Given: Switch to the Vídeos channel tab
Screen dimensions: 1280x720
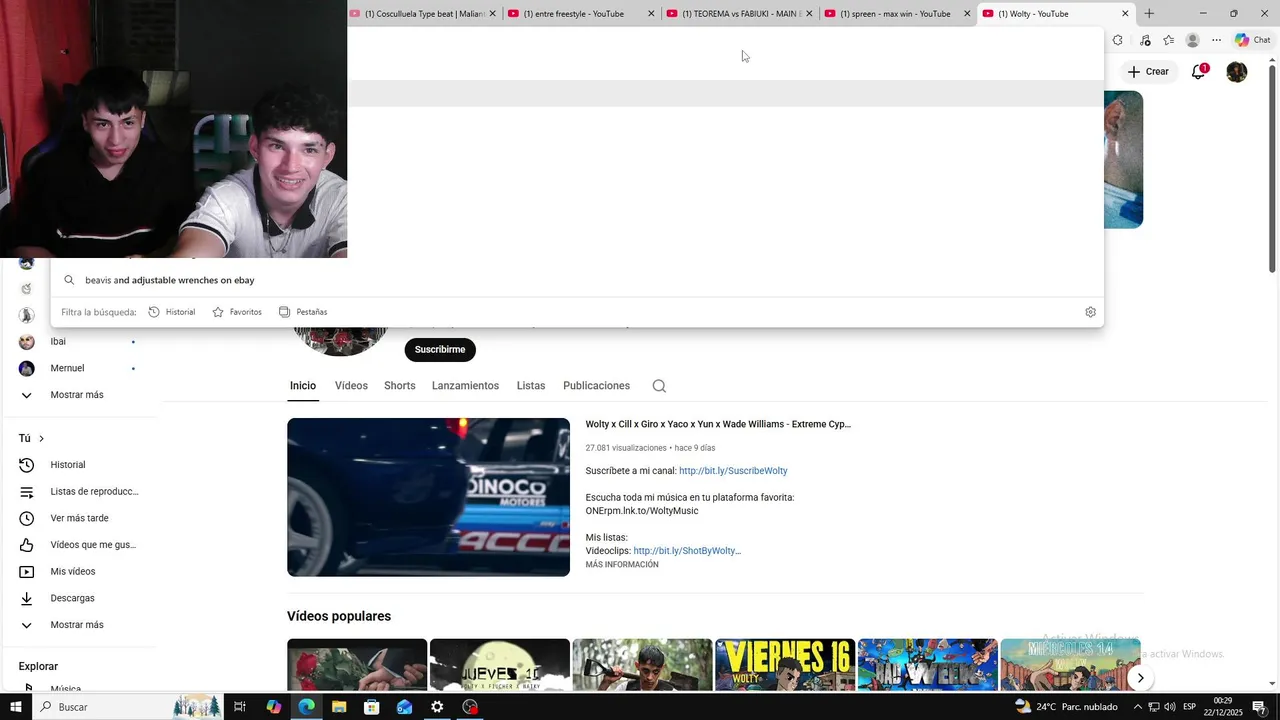Looking at the screenshot, I should [351, 386].
